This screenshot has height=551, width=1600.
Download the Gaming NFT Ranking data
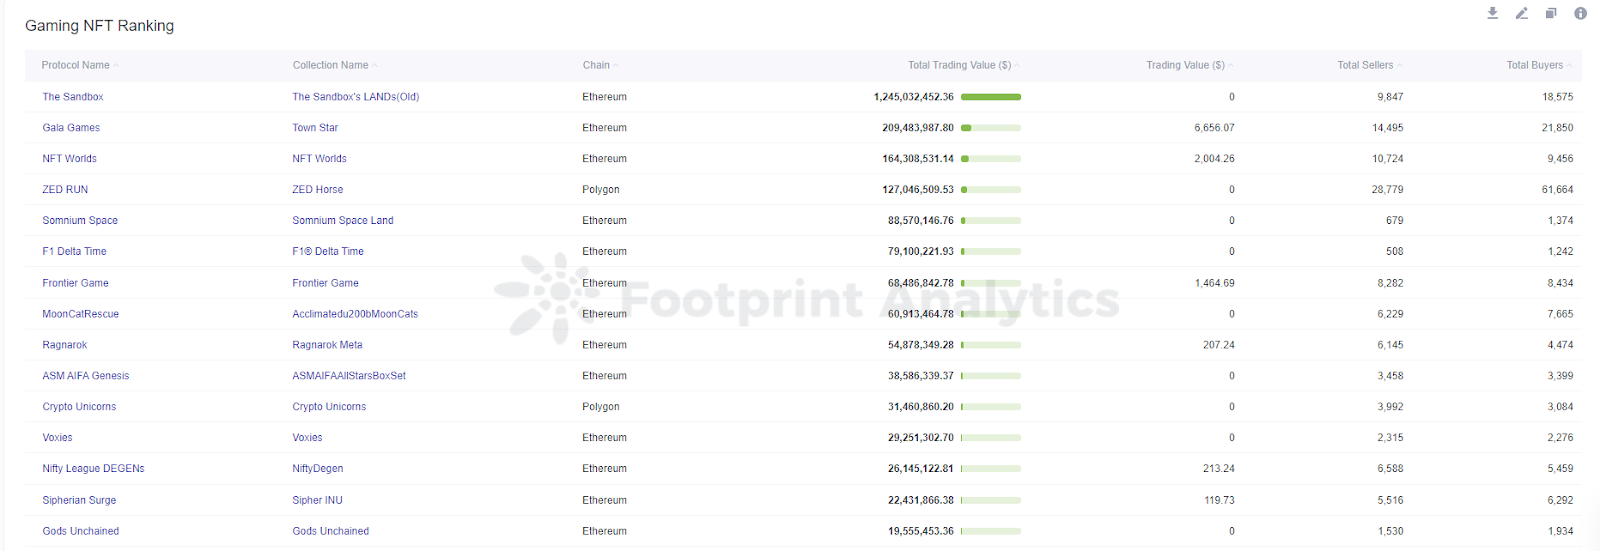pos(1492,13)
